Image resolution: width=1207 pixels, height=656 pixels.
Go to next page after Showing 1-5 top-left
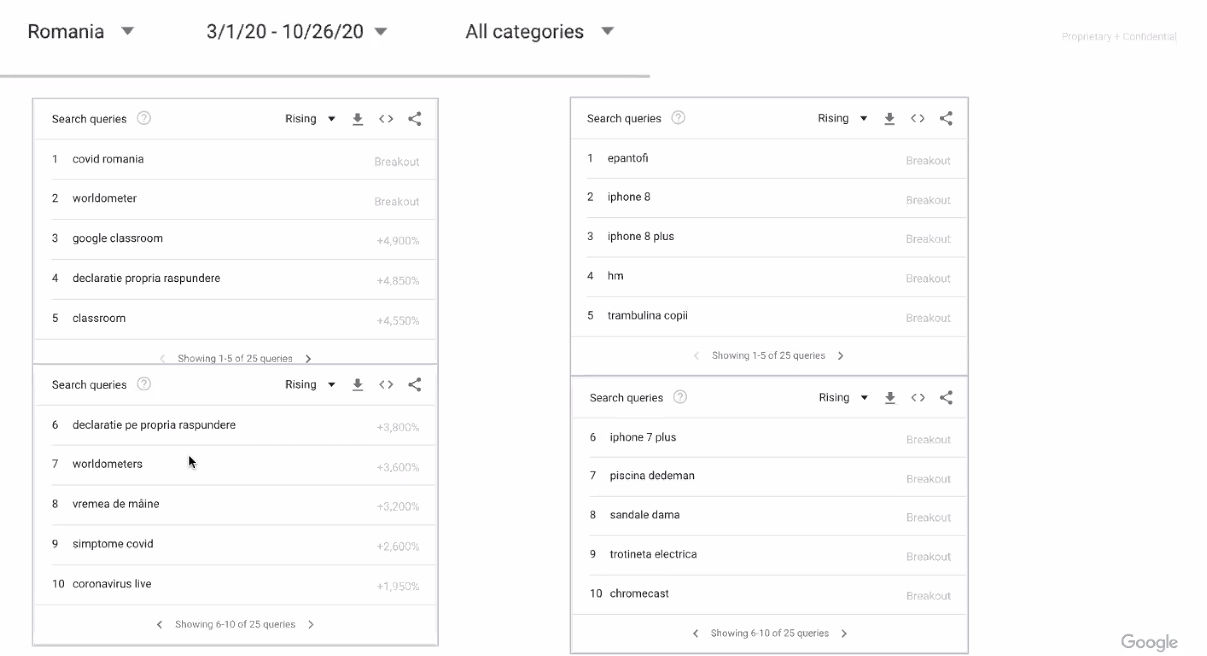point(308,358)
